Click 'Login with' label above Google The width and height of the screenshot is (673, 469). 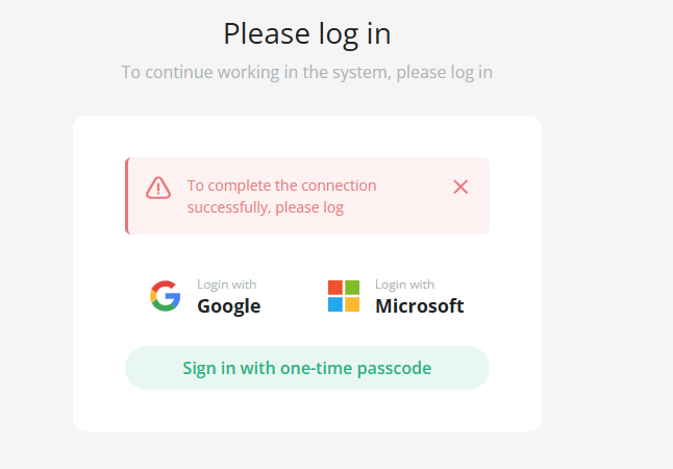coord(227,284)
